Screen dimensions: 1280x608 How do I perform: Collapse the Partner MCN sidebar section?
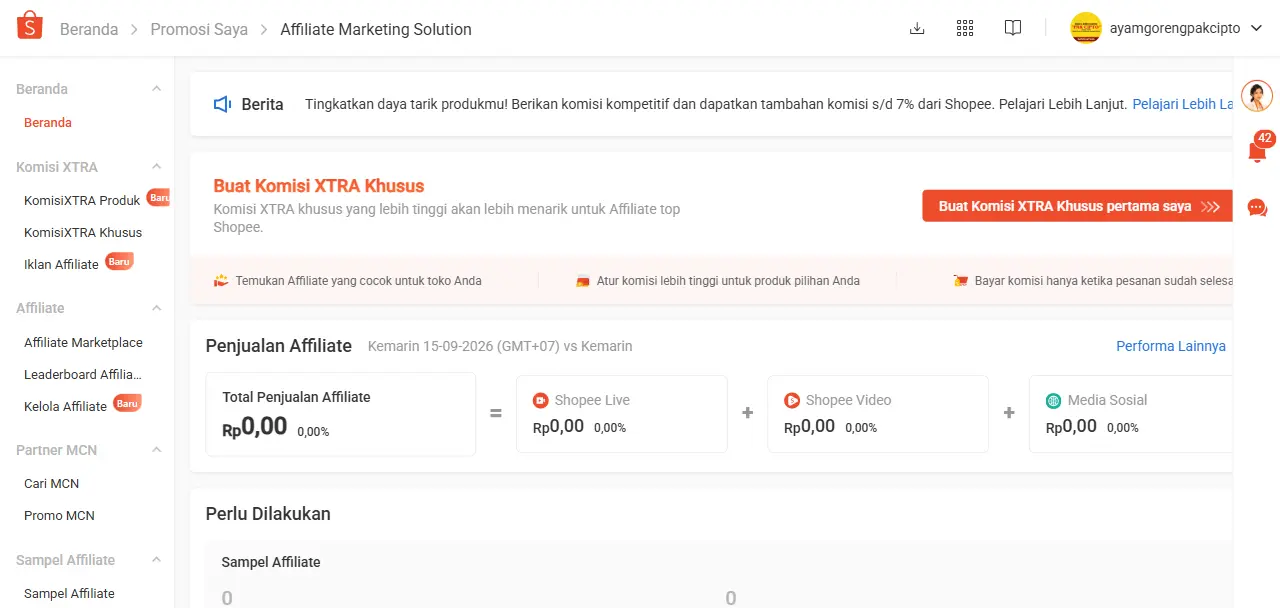tap(157, 450)
